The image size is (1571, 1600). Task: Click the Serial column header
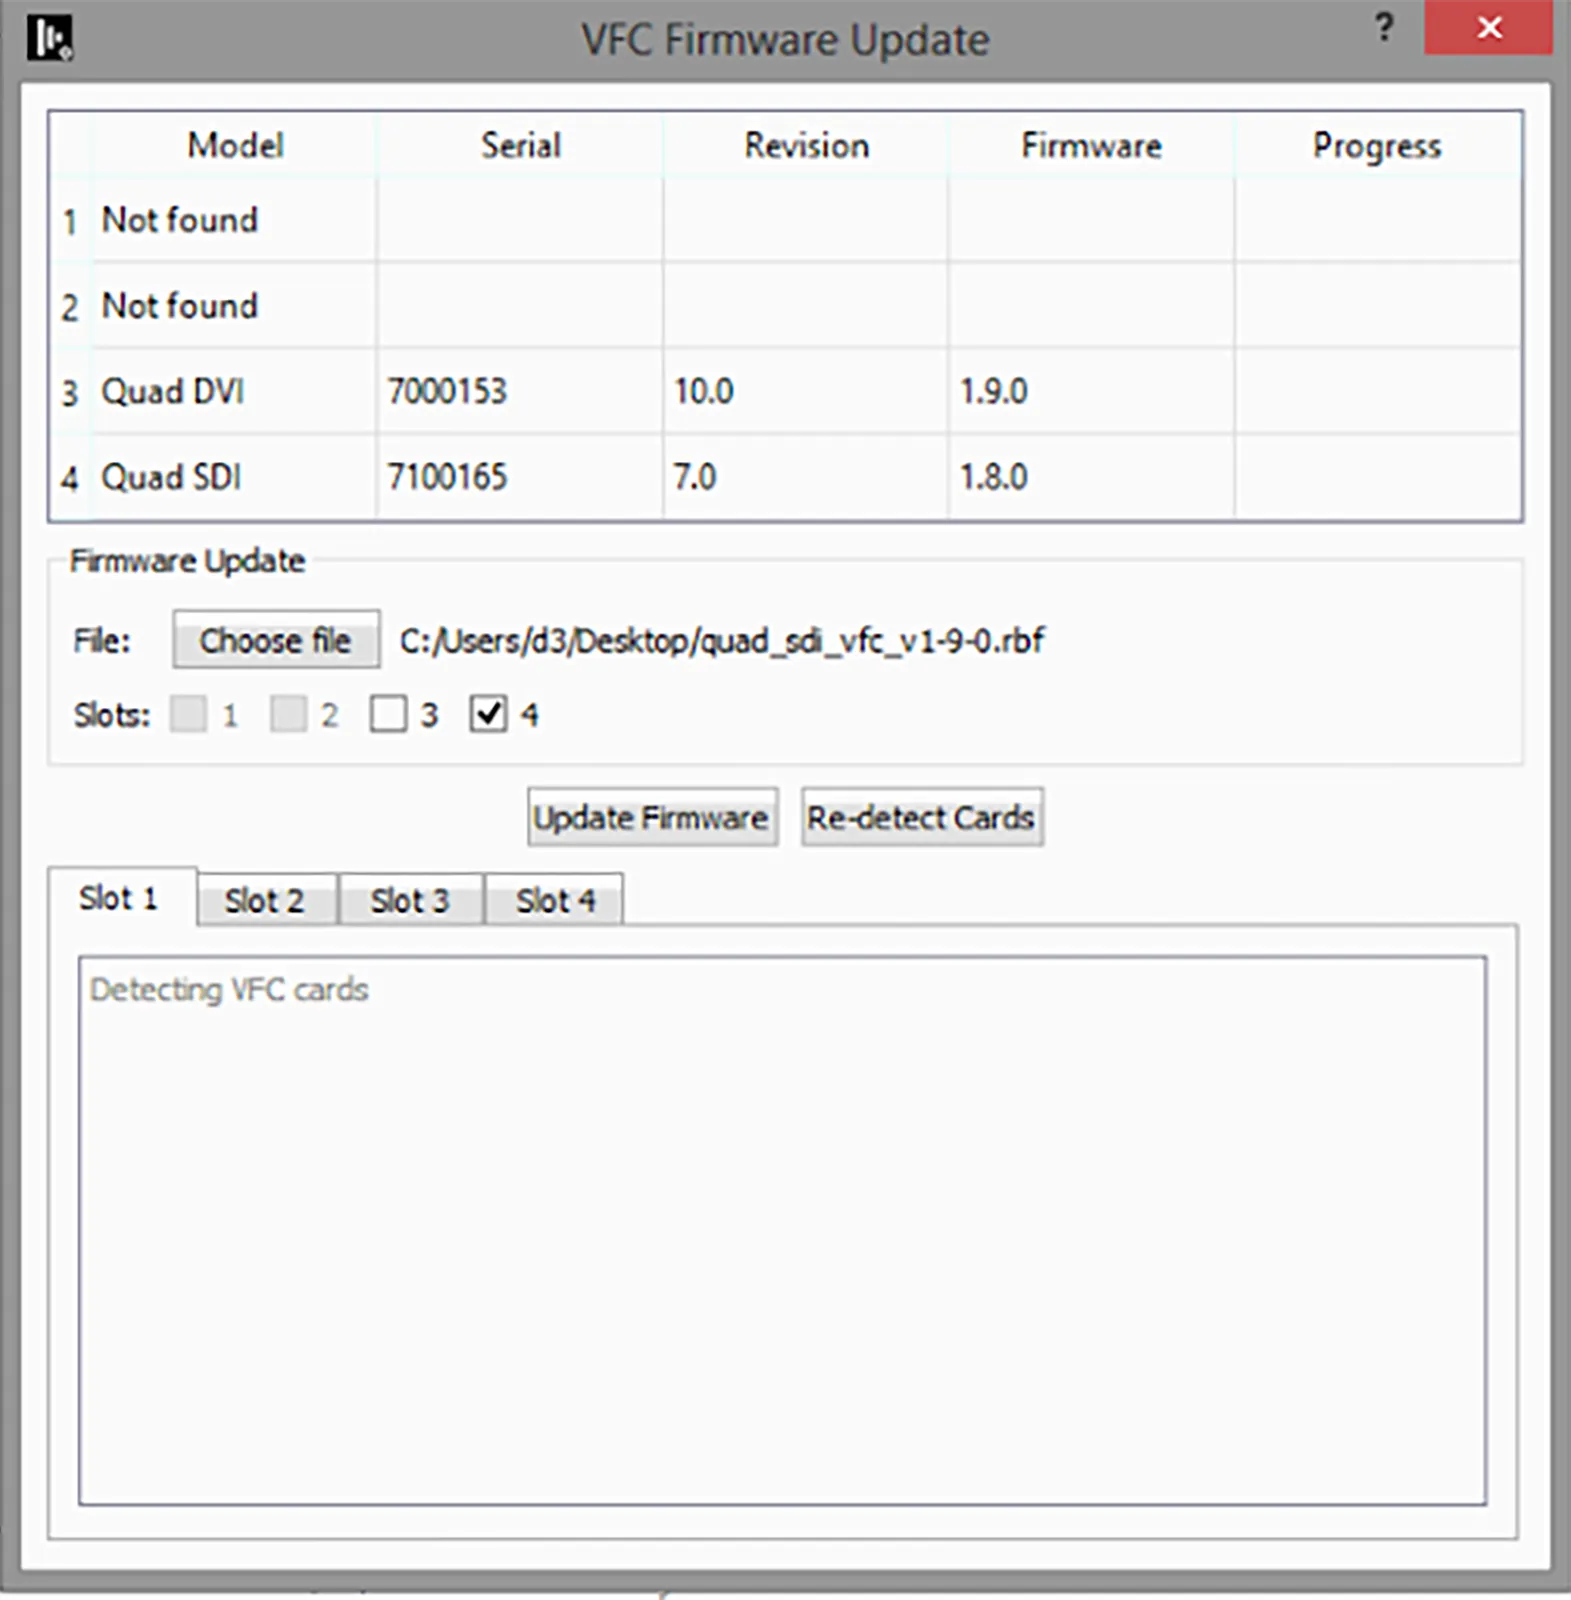pyautogui.click(x=520, y=146)
